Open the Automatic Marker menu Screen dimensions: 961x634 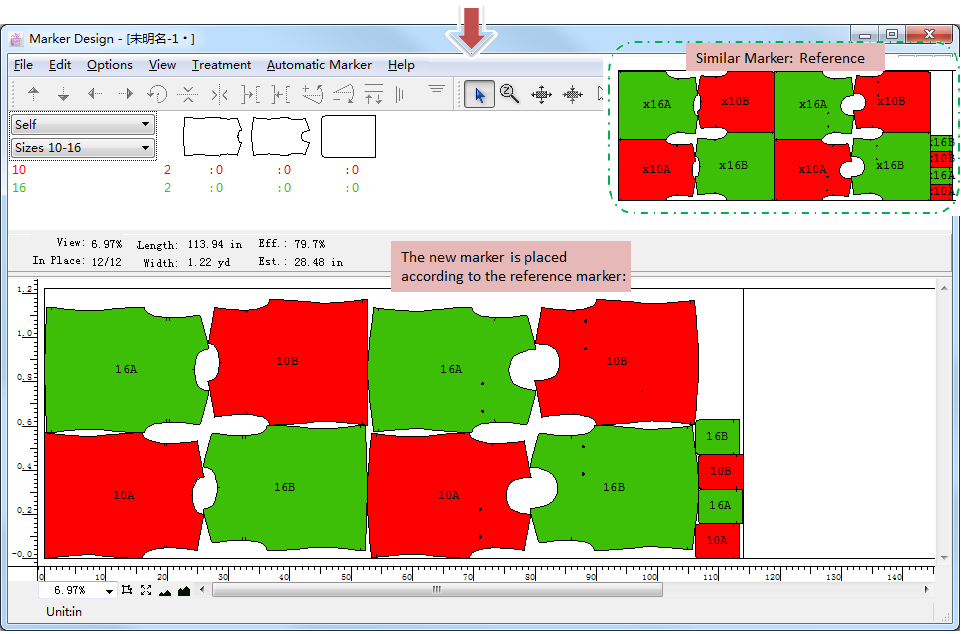pos(319,65)
